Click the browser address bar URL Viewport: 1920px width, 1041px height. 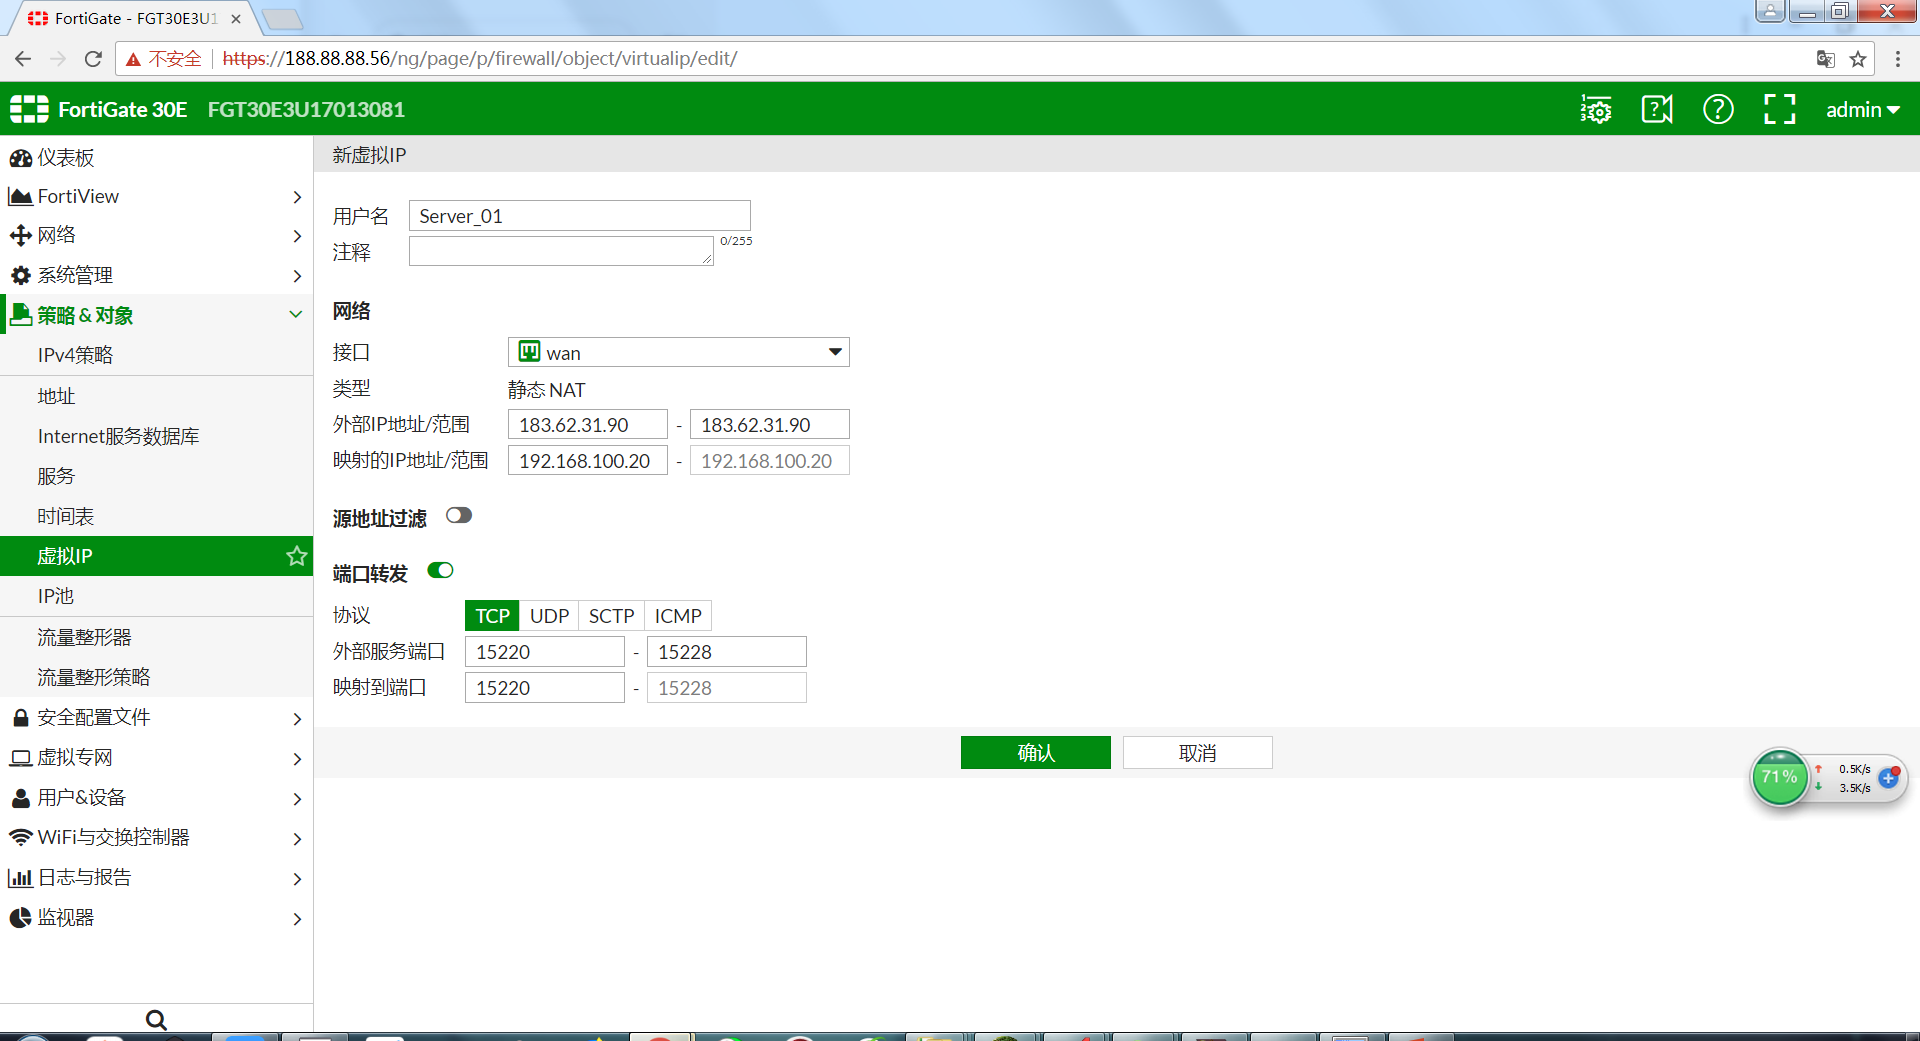point(480,59)
